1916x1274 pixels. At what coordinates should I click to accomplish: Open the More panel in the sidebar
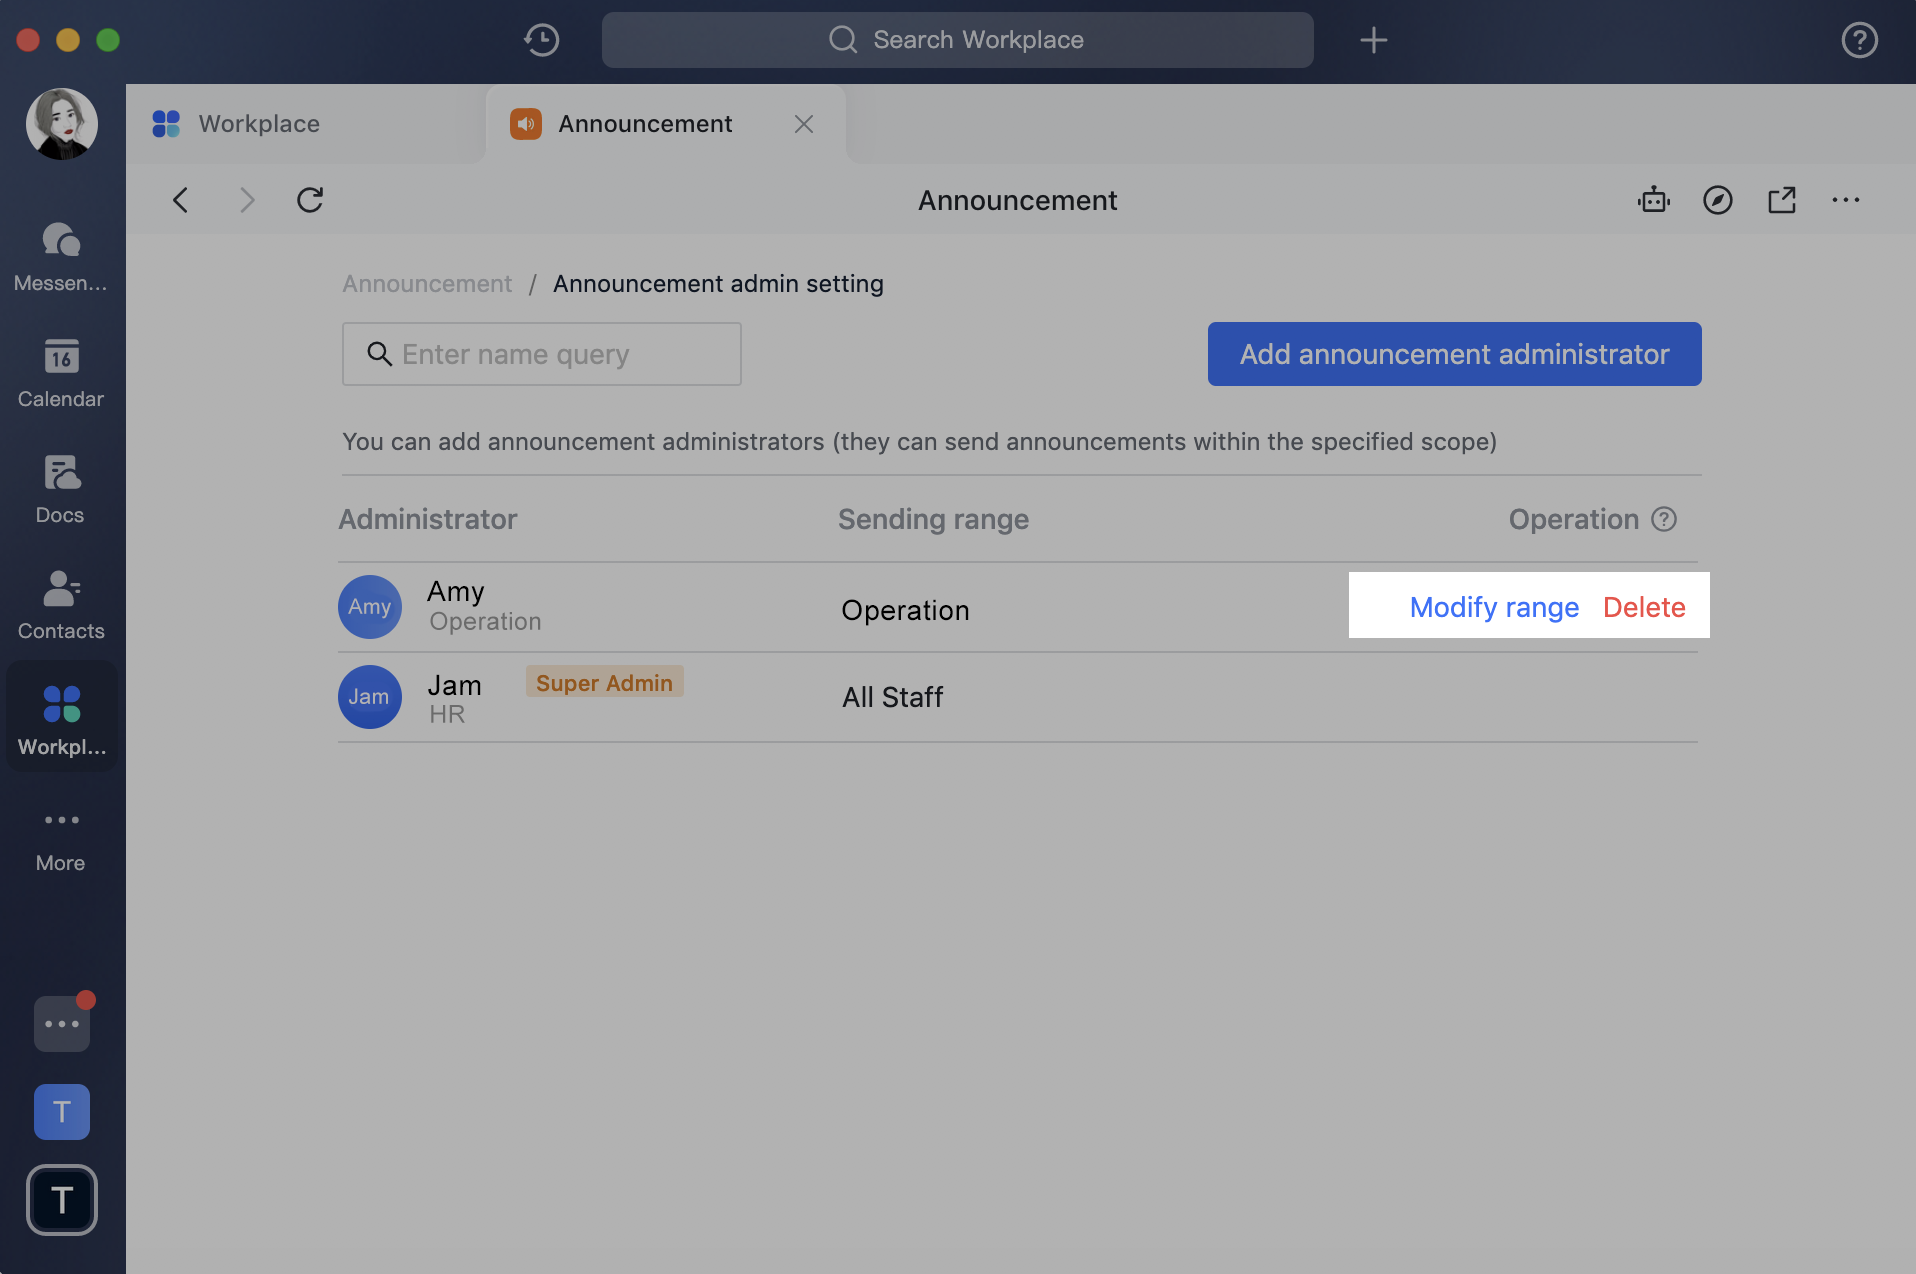60,835
